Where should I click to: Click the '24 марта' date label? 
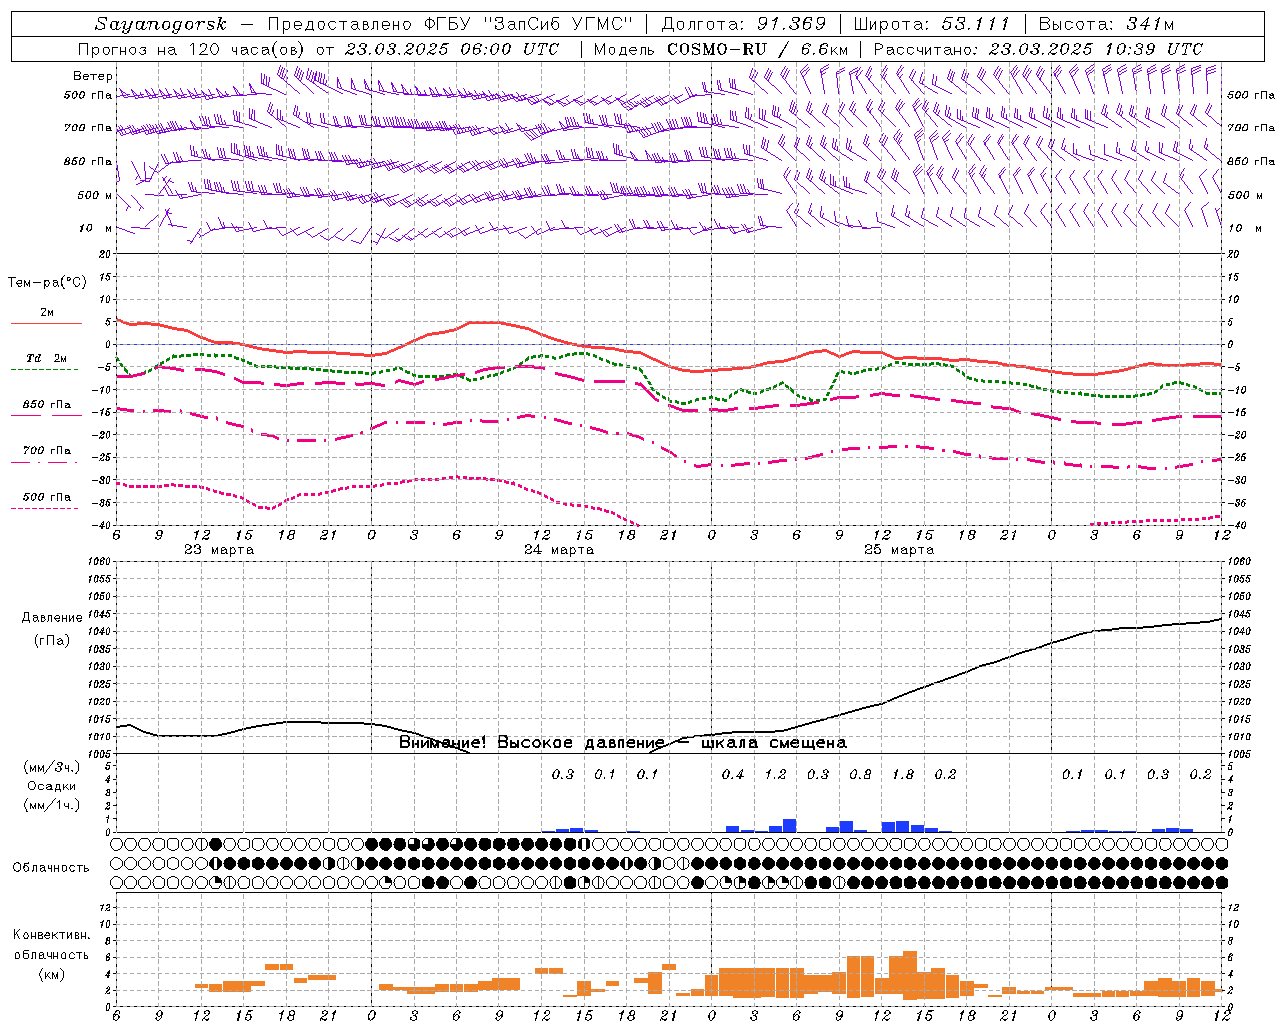pyautogui.click(x=559, y=550)
